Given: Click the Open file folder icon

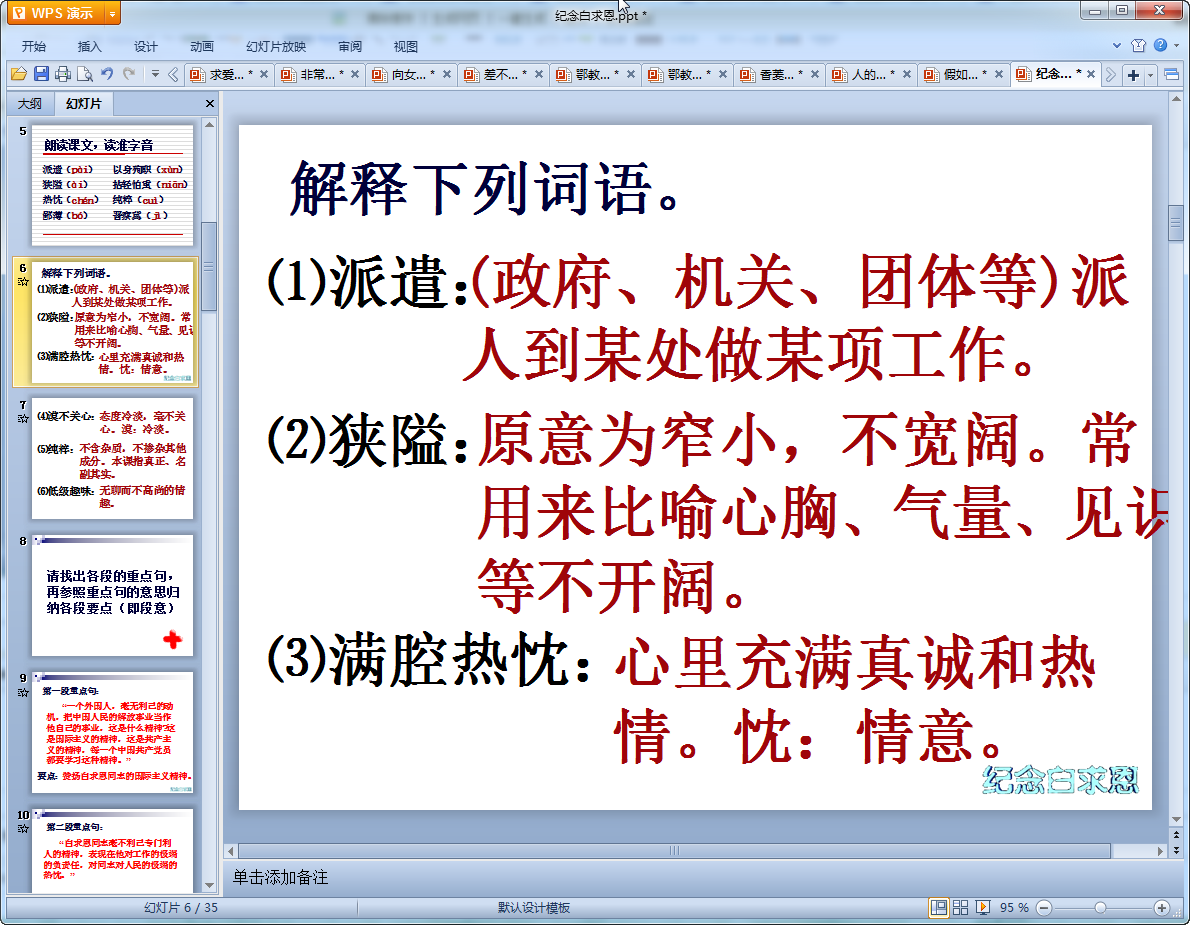Looking at the screenshot, I should (x=19, y=74).
